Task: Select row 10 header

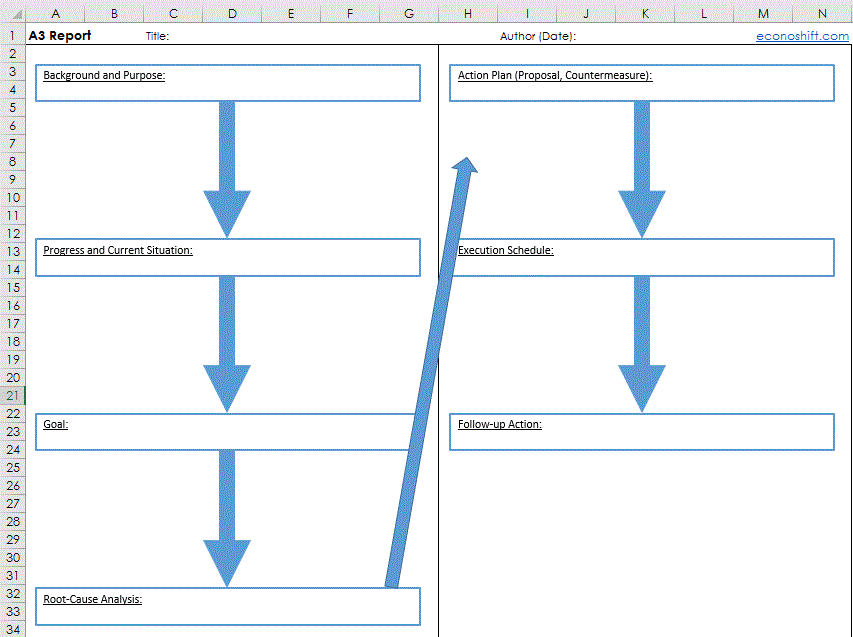Action: [13, 197]
